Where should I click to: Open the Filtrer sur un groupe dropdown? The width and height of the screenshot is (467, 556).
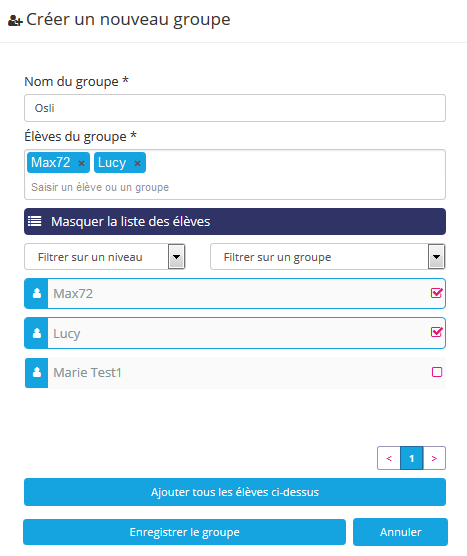pyautogui.click(x=328, y=257)
